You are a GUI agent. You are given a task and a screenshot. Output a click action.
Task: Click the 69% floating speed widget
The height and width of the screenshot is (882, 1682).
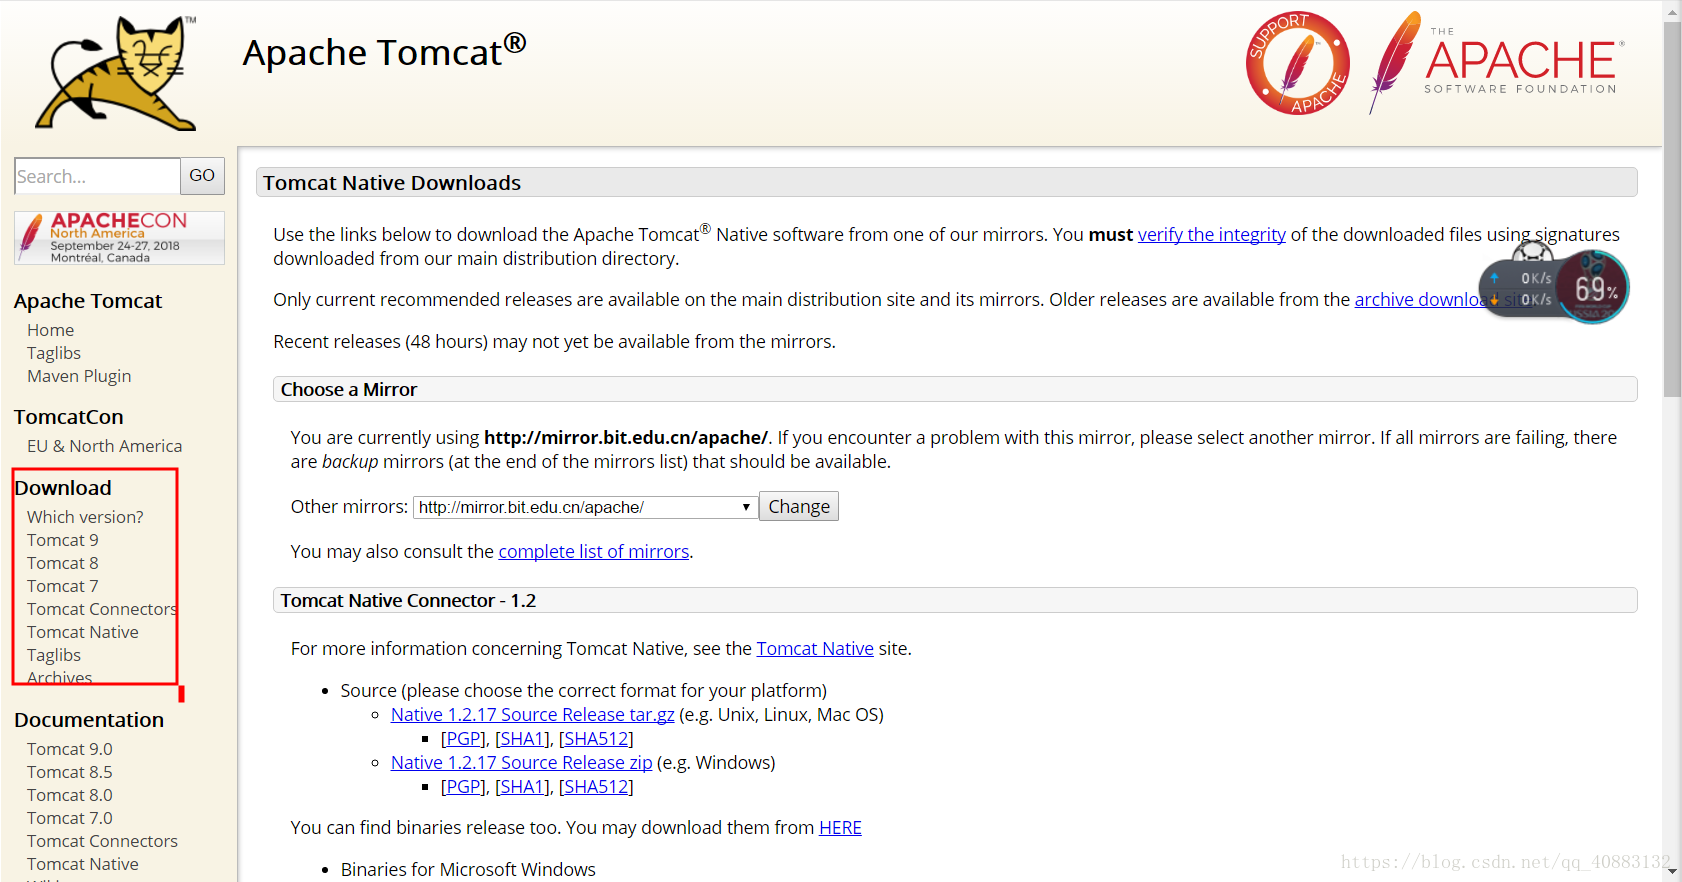click(x=1592, y=288)
